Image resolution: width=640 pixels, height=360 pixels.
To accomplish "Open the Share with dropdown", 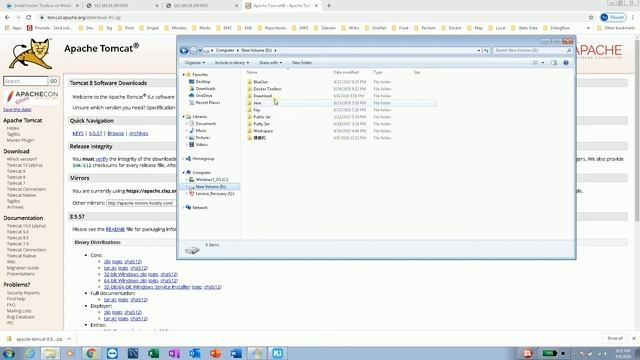I will [x=270, y=63].
